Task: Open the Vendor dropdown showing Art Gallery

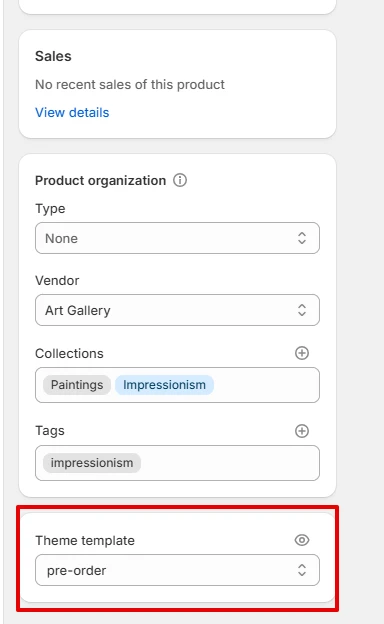Action: click(177, 310)
